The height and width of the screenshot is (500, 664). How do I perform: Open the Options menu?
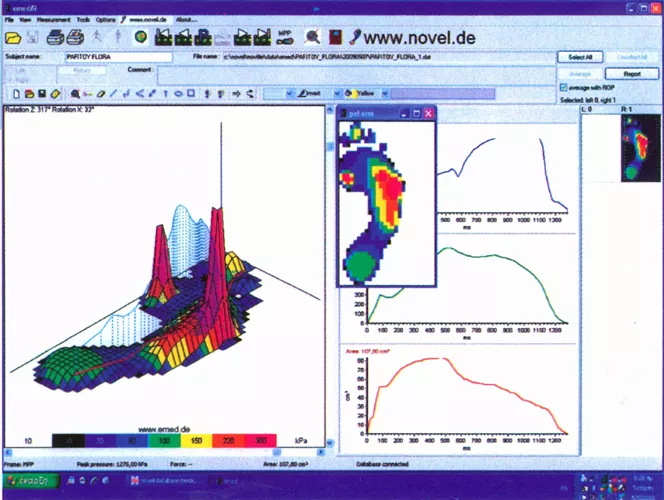click(105, 19)
